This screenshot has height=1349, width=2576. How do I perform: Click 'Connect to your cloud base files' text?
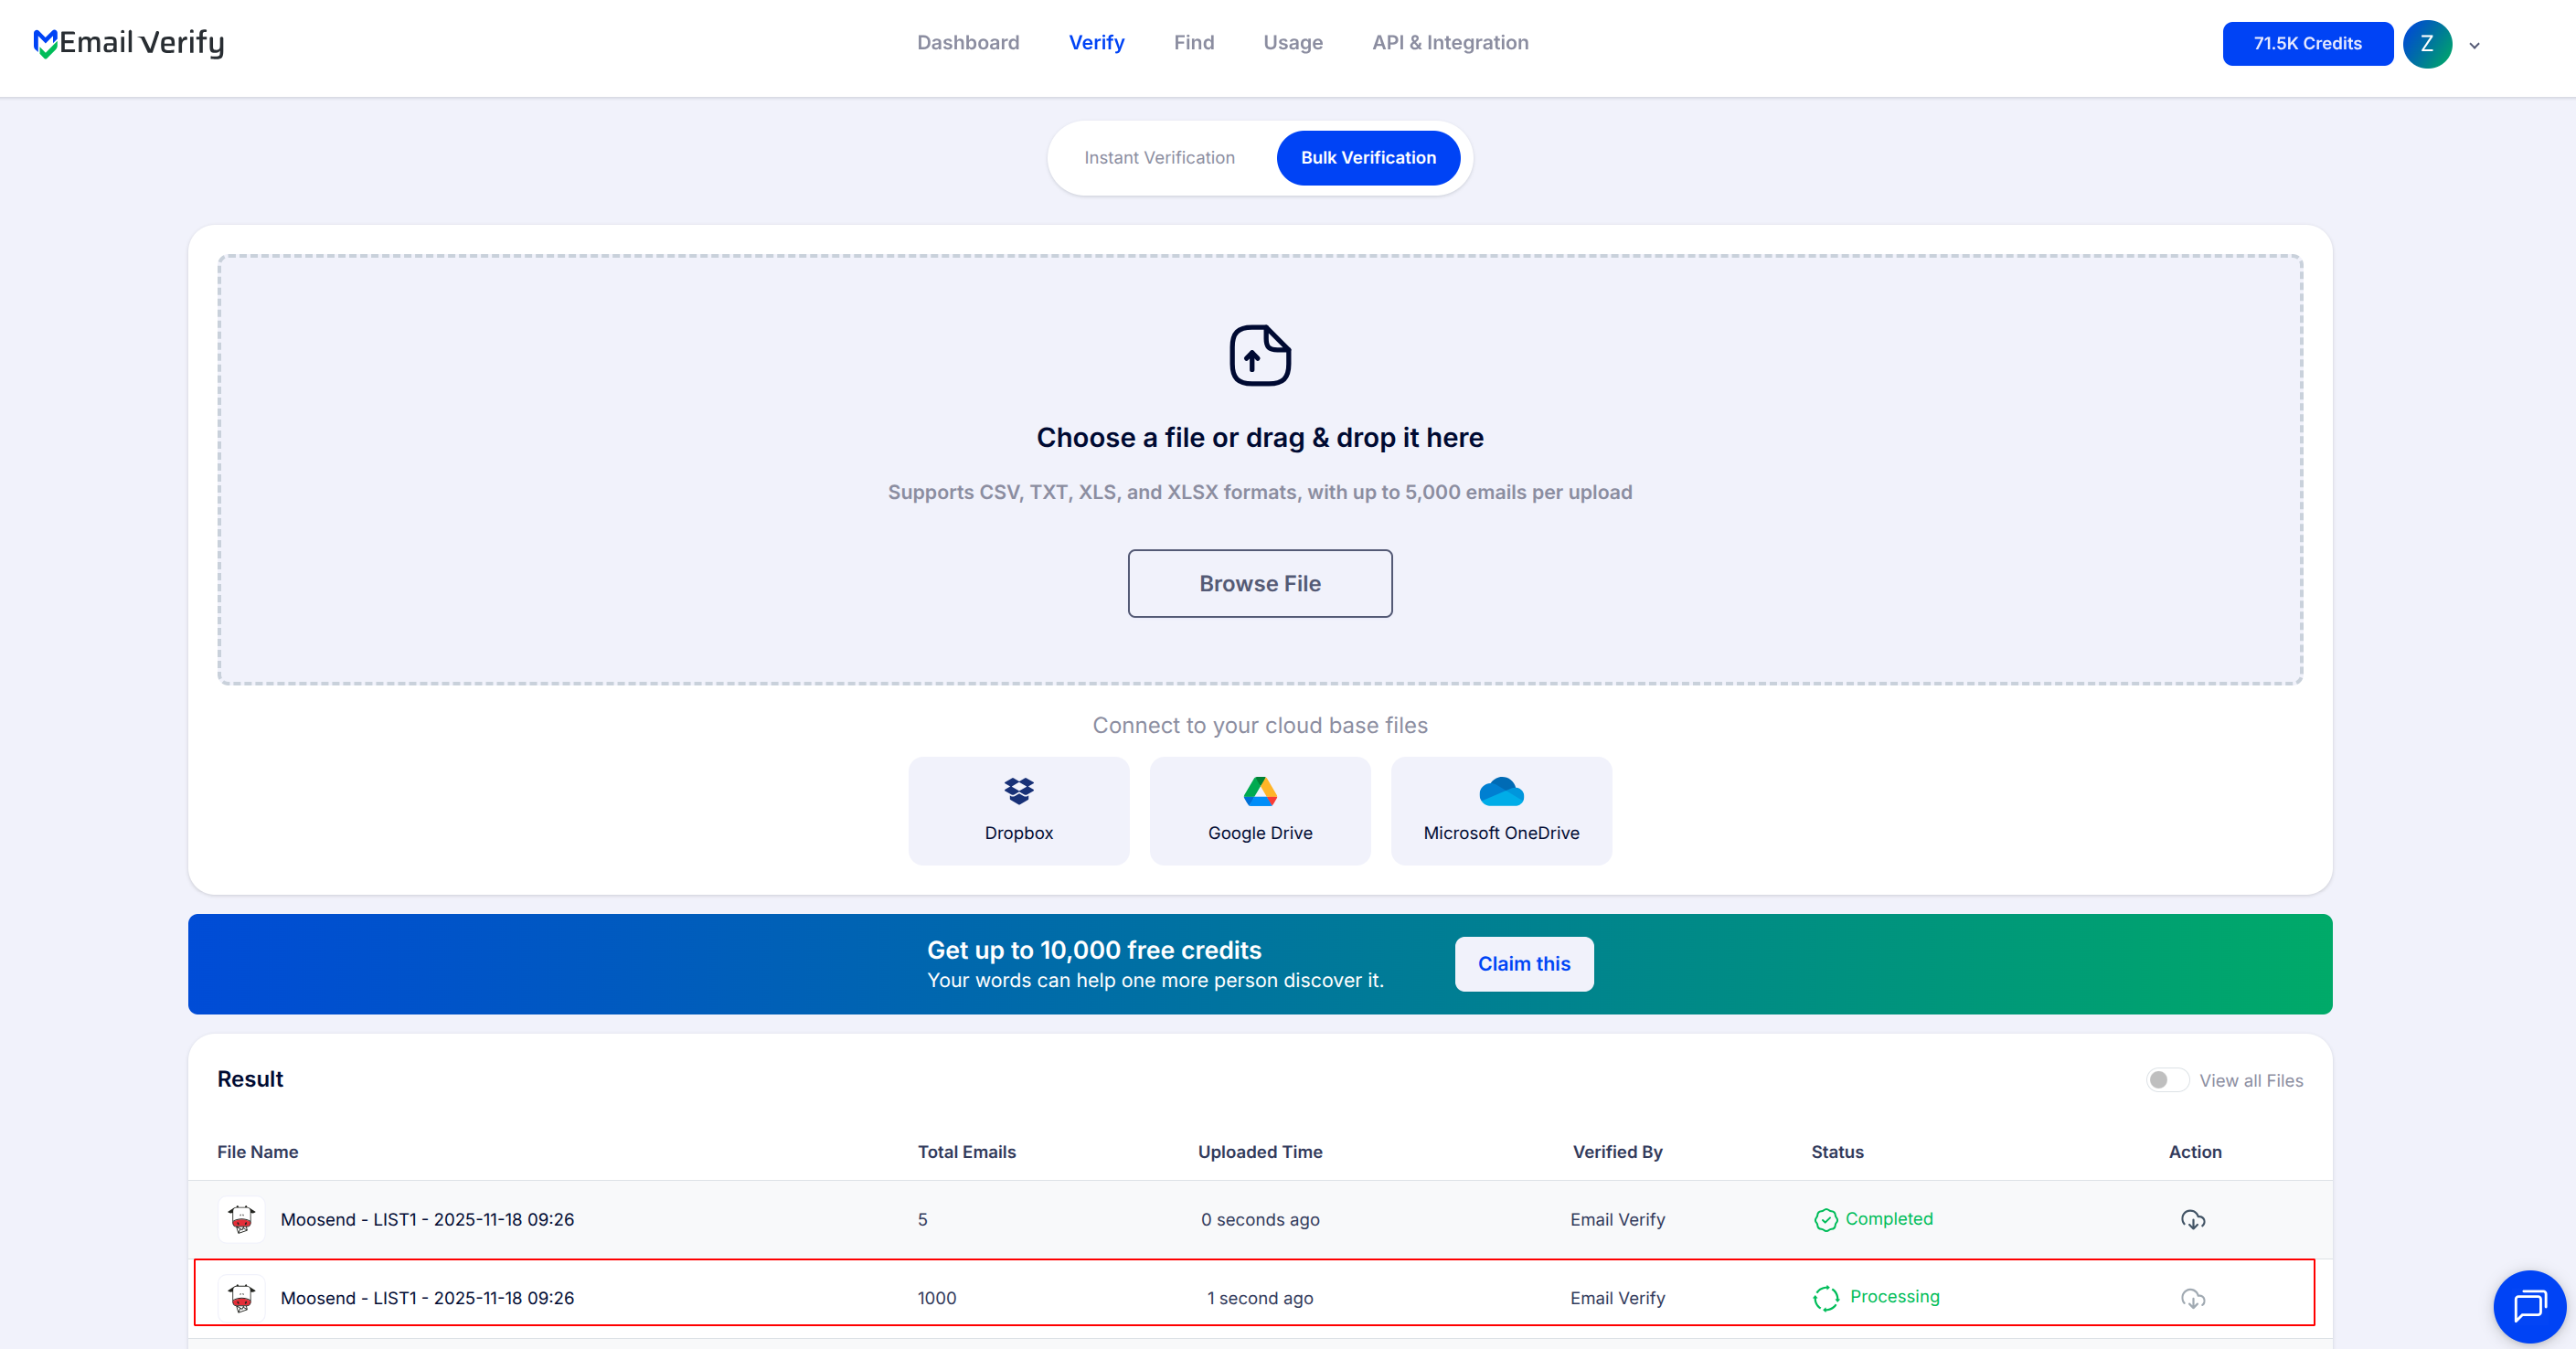1260,726
